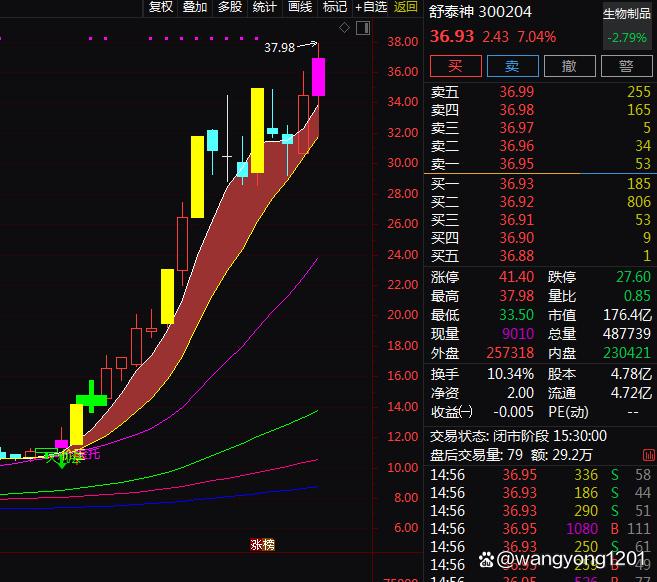Click the green cross candlestick near 14.00

tap(91, 398)
